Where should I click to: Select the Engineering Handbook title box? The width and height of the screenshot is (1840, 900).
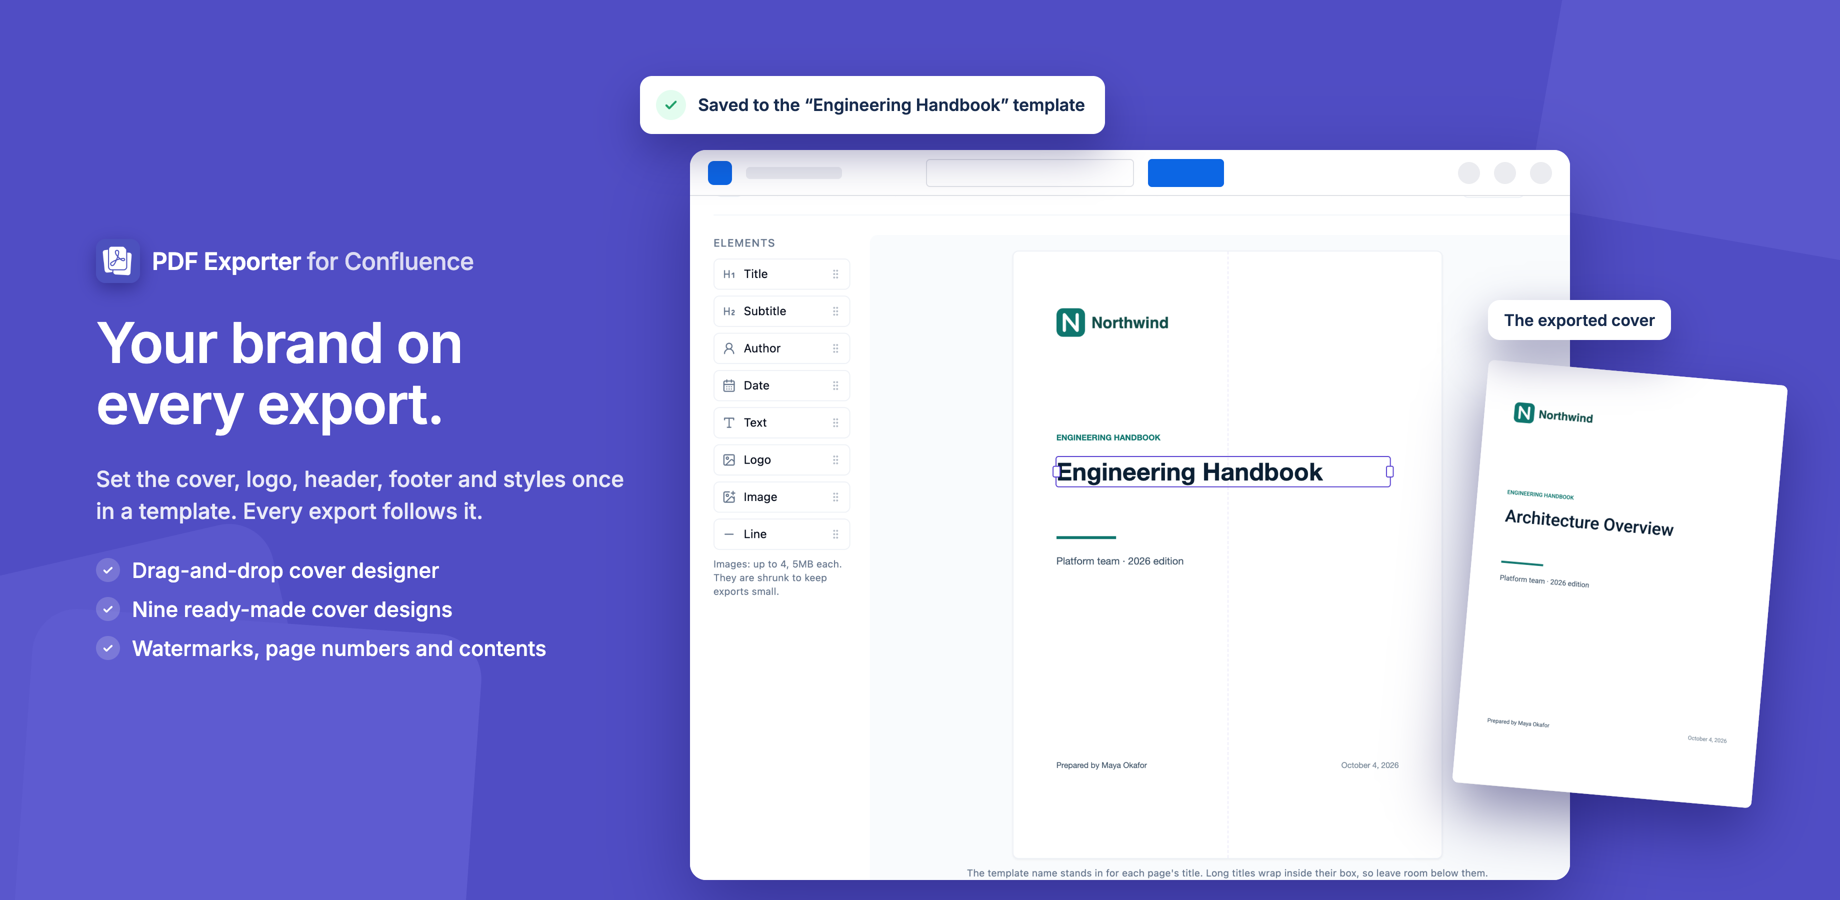coord(1223,472)
